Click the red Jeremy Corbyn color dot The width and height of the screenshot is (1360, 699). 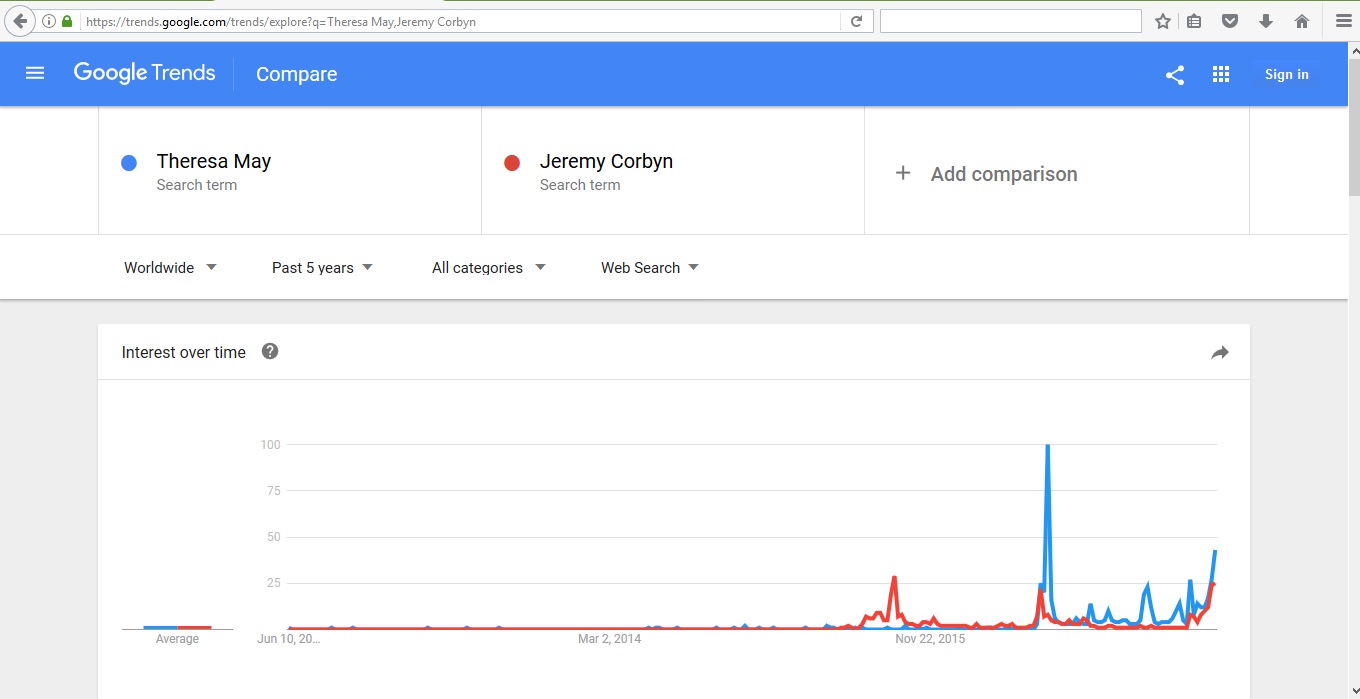[512, 163]
